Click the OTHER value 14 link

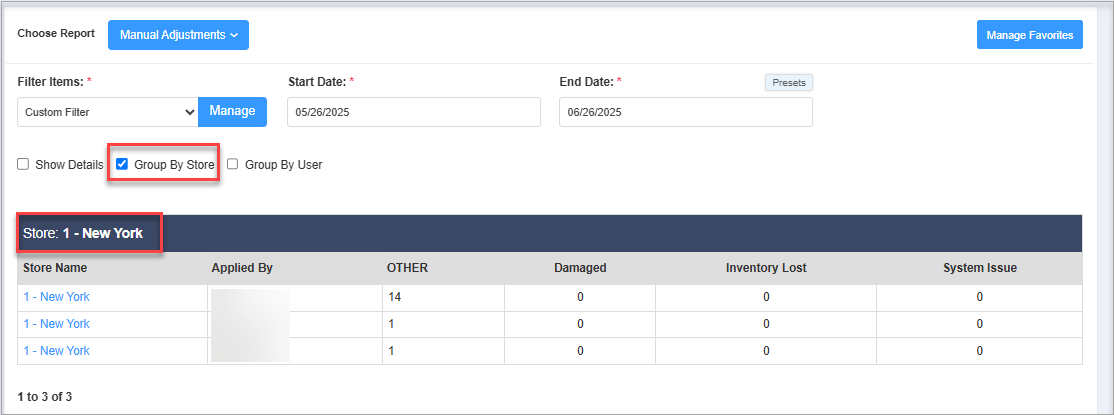click(394, 297)
